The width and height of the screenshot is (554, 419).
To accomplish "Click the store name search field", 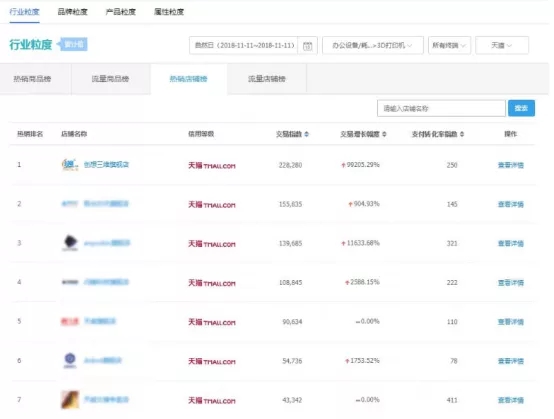I will click(x=441, y=108).
